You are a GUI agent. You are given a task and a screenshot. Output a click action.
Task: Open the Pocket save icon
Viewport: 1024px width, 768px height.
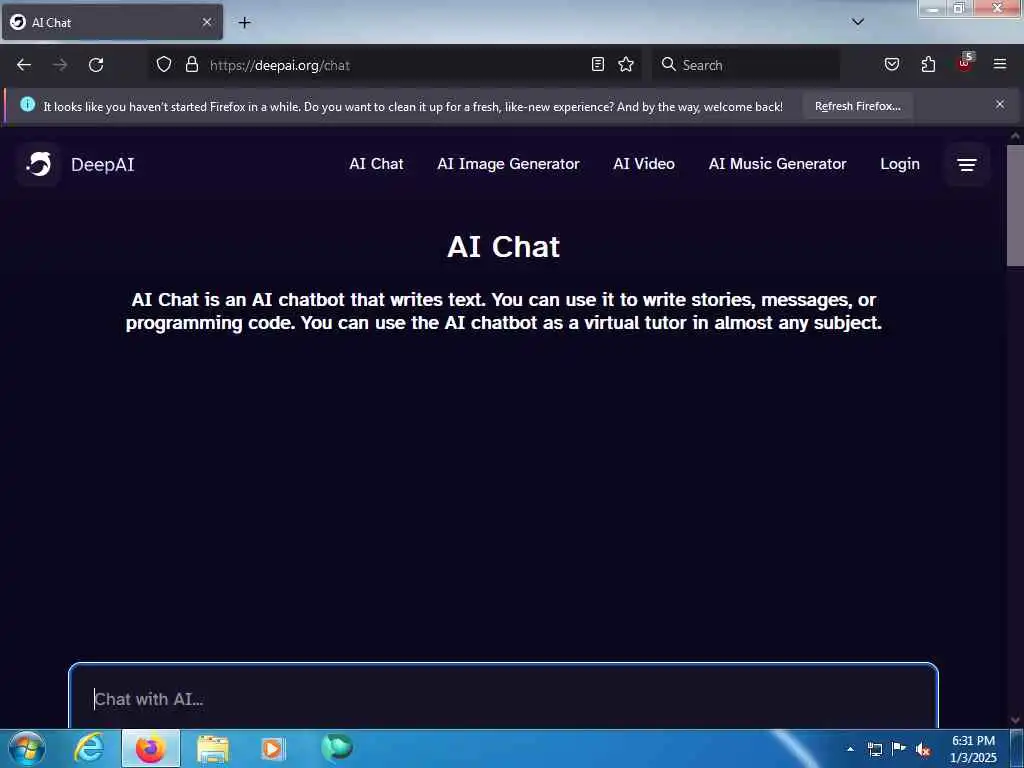891,64
